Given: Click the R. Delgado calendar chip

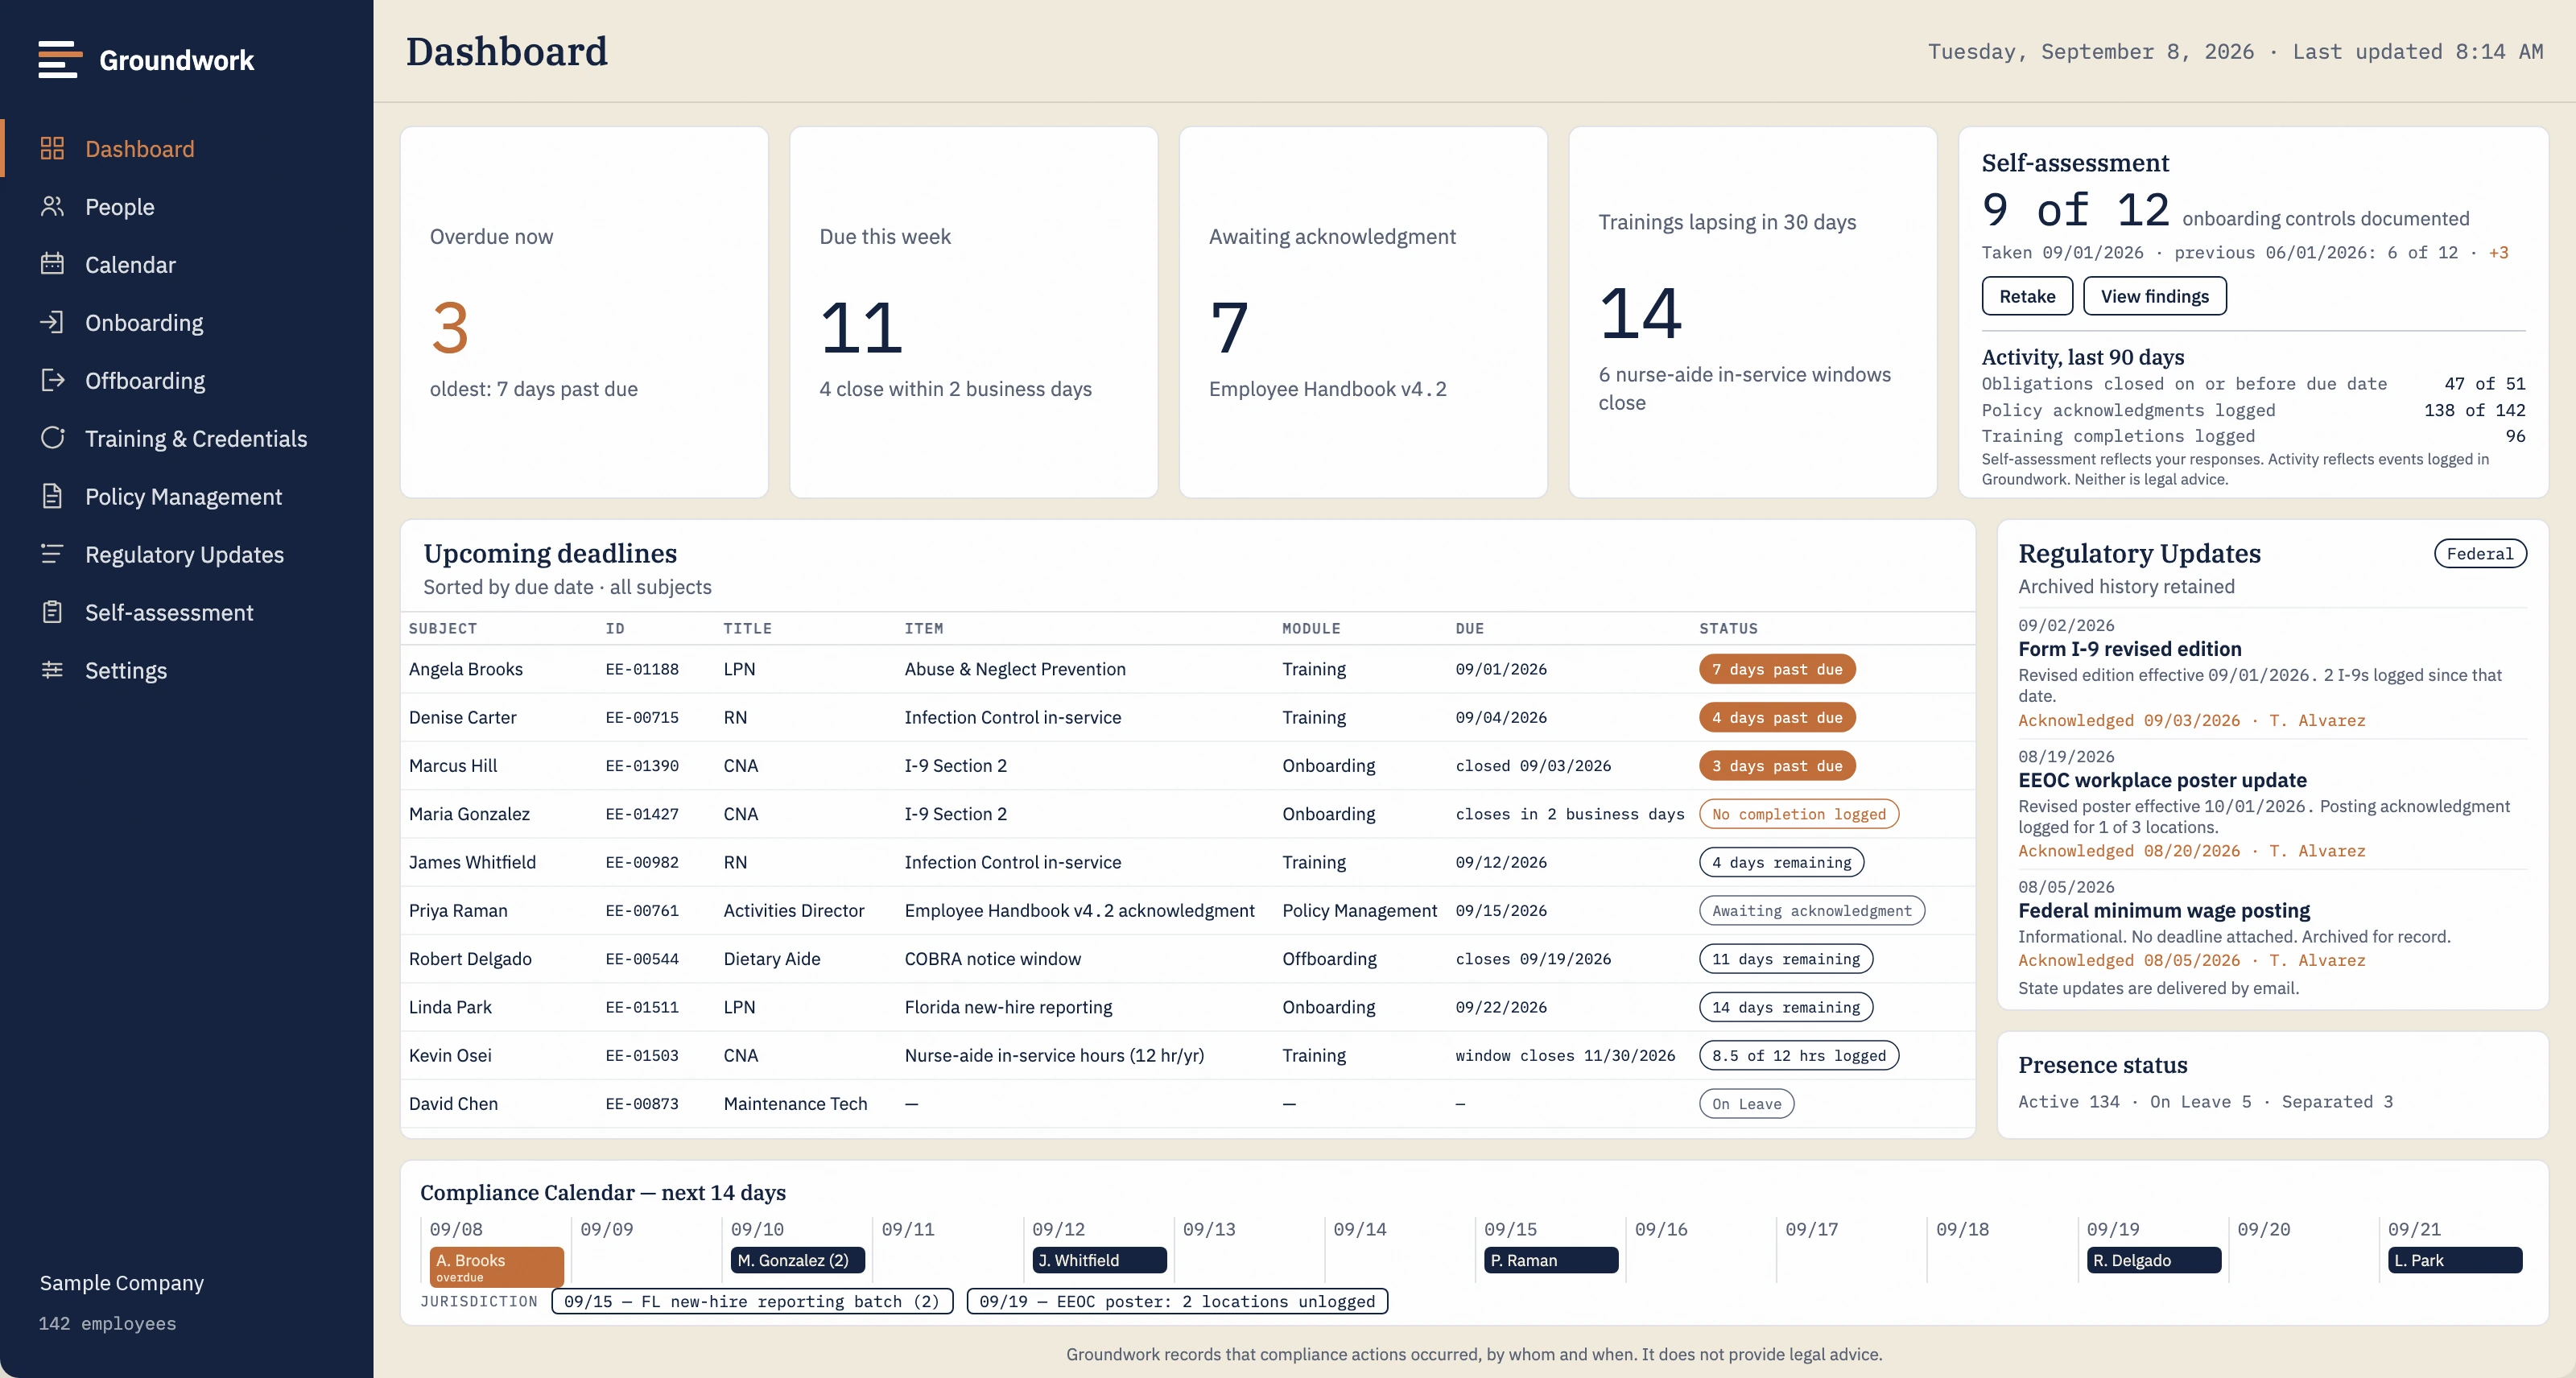Looking at the screenshot, I should pyautogui.click(x=2153, y=1260).
